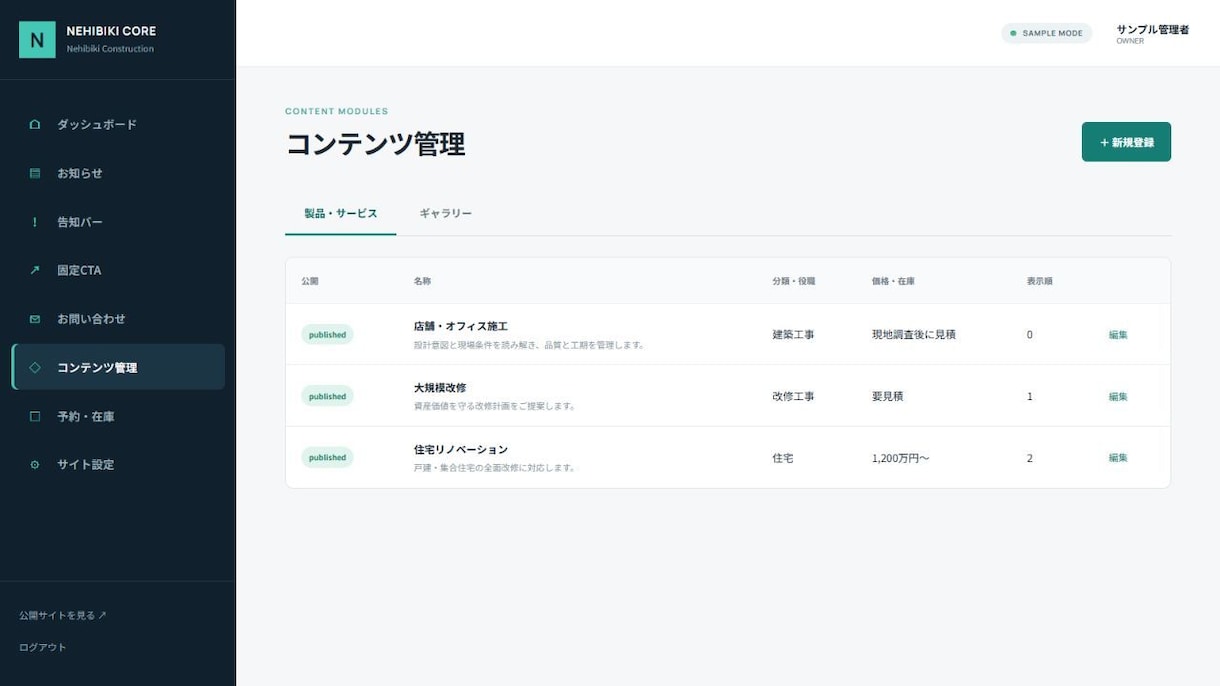The image size is (1220, 686).
Task: Open お問い合わせ in the sidebar
Action: point(118,319)
